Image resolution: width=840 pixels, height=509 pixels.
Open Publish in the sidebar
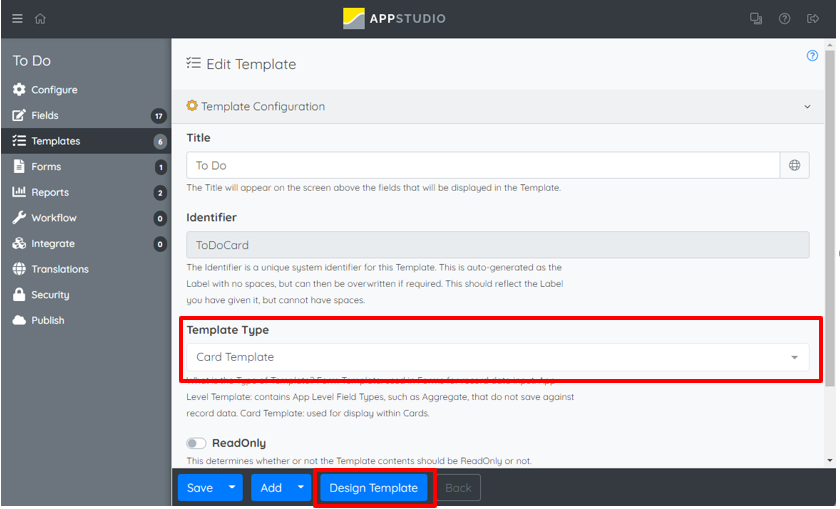pyautogui.click(x=47, y=320)
